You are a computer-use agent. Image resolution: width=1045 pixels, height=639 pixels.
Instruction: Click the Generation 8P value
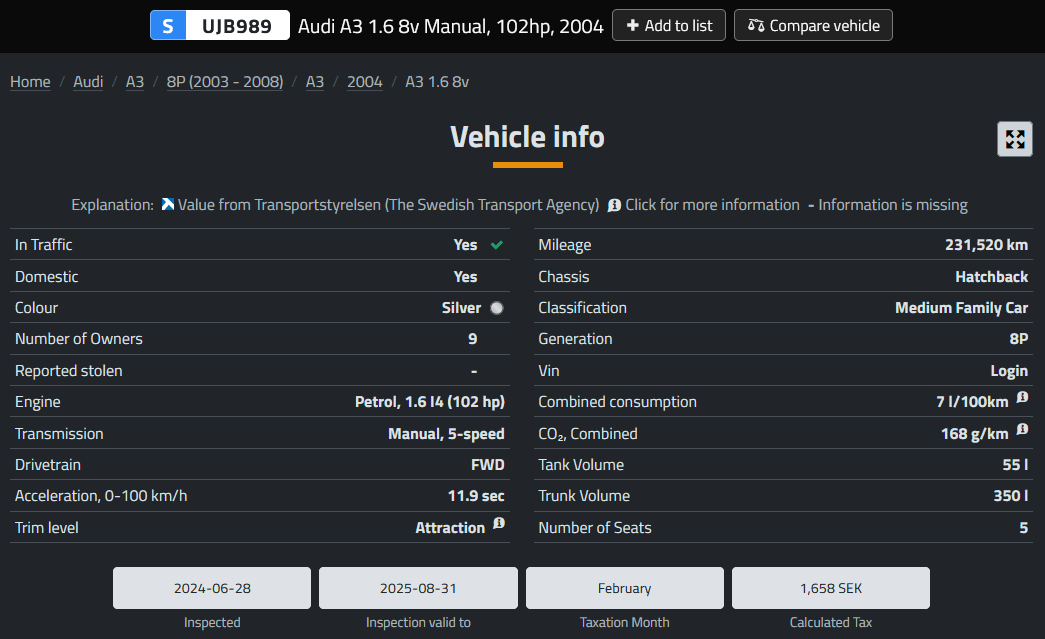point(1018,338)
